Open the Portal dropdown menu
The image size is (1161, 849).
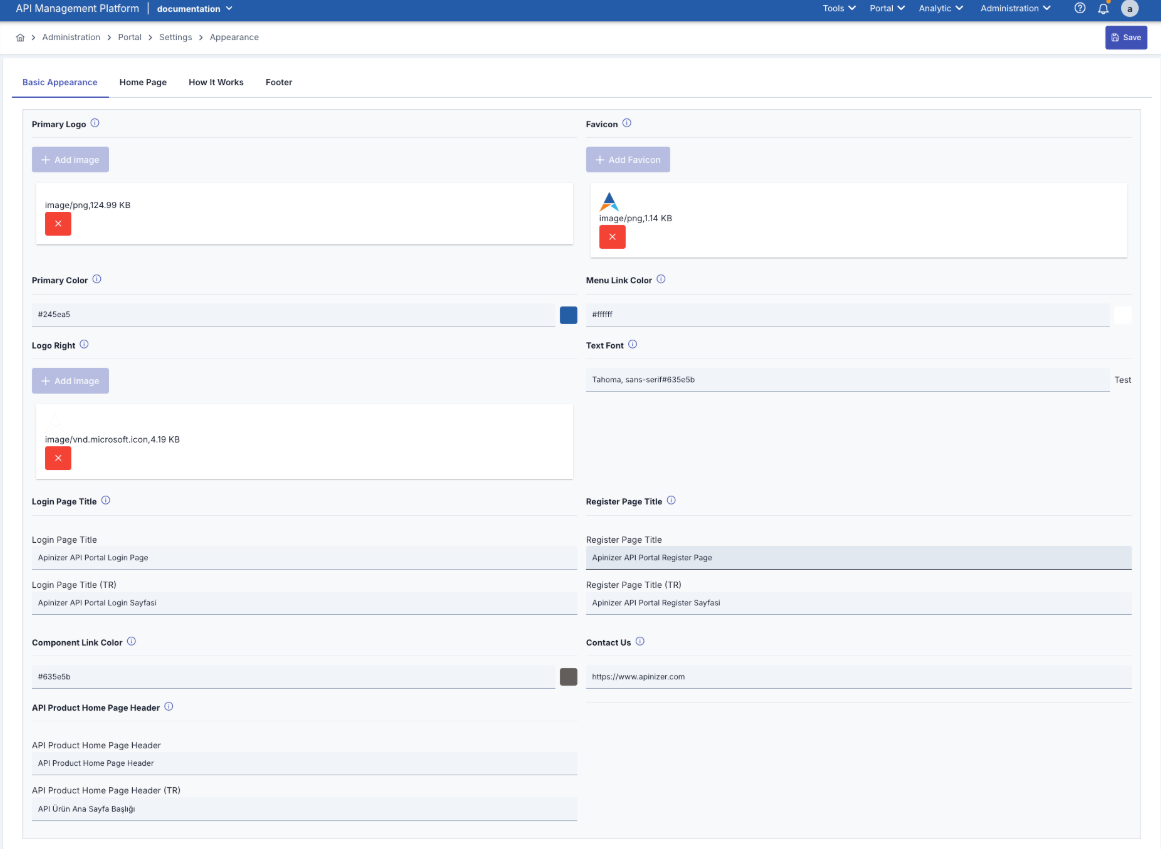click(x=887, y=8)
